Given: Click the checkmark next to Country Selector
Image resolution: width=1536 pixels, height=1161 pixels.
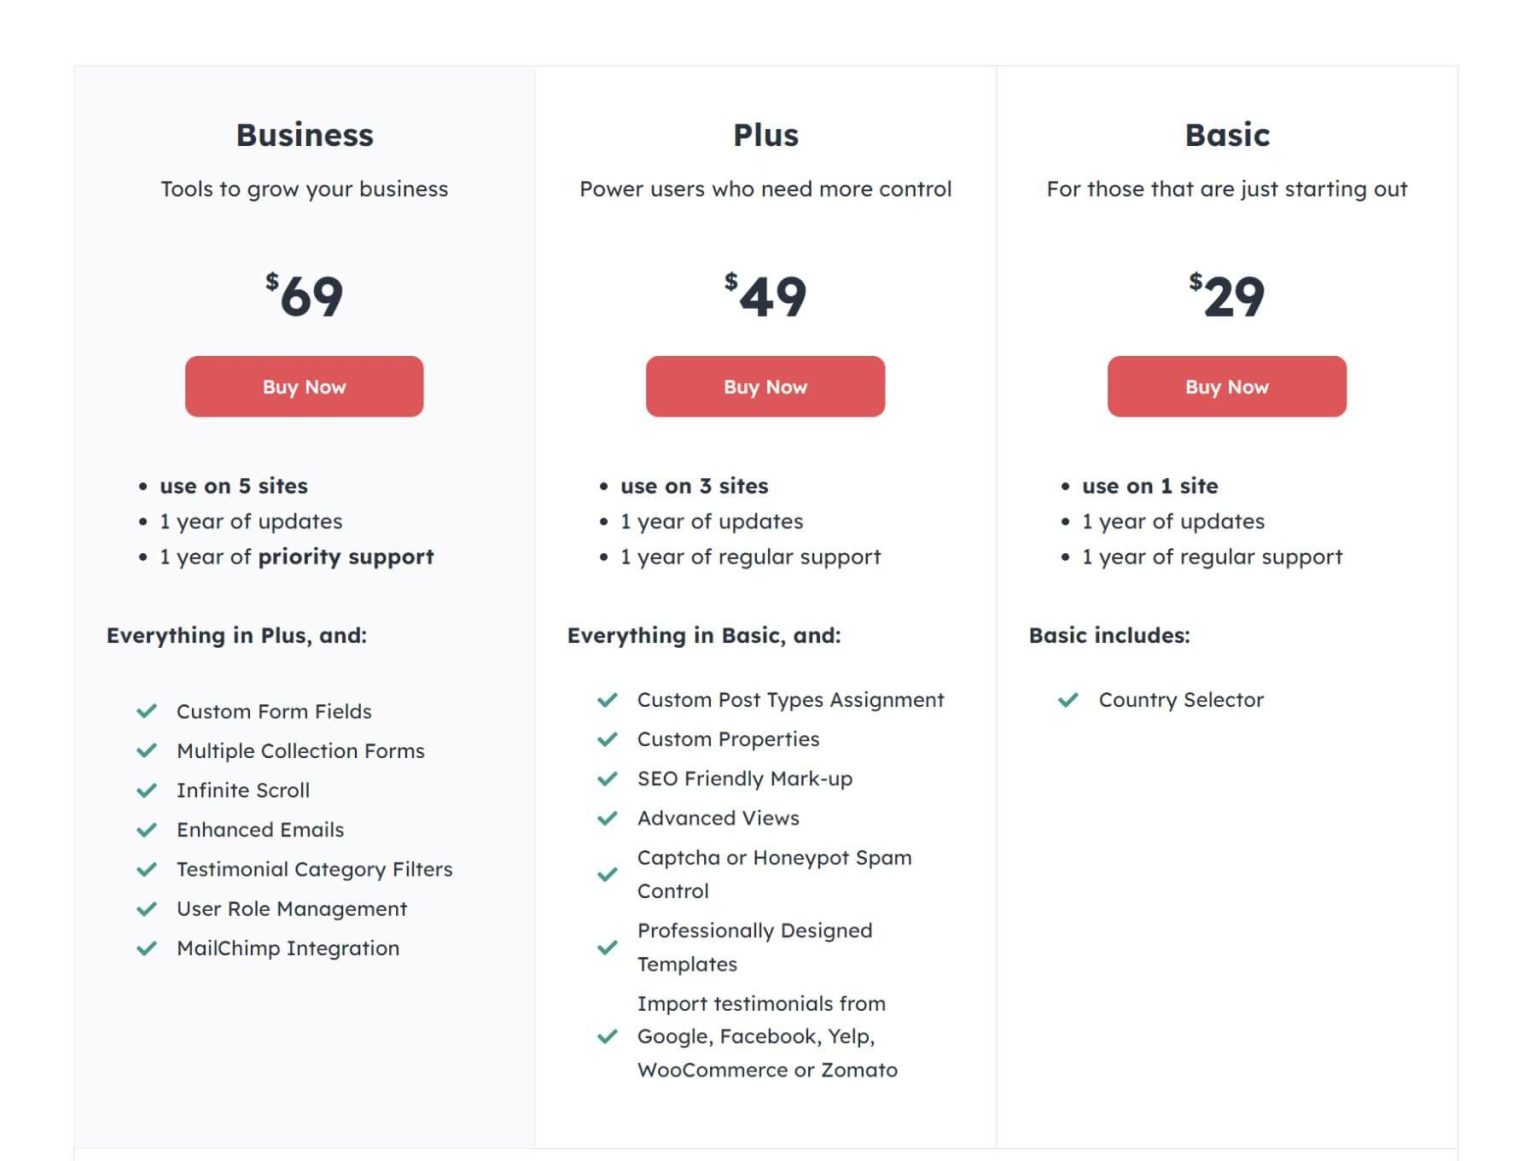Looking at the screenshot, I should click(x=1069, y=700).
